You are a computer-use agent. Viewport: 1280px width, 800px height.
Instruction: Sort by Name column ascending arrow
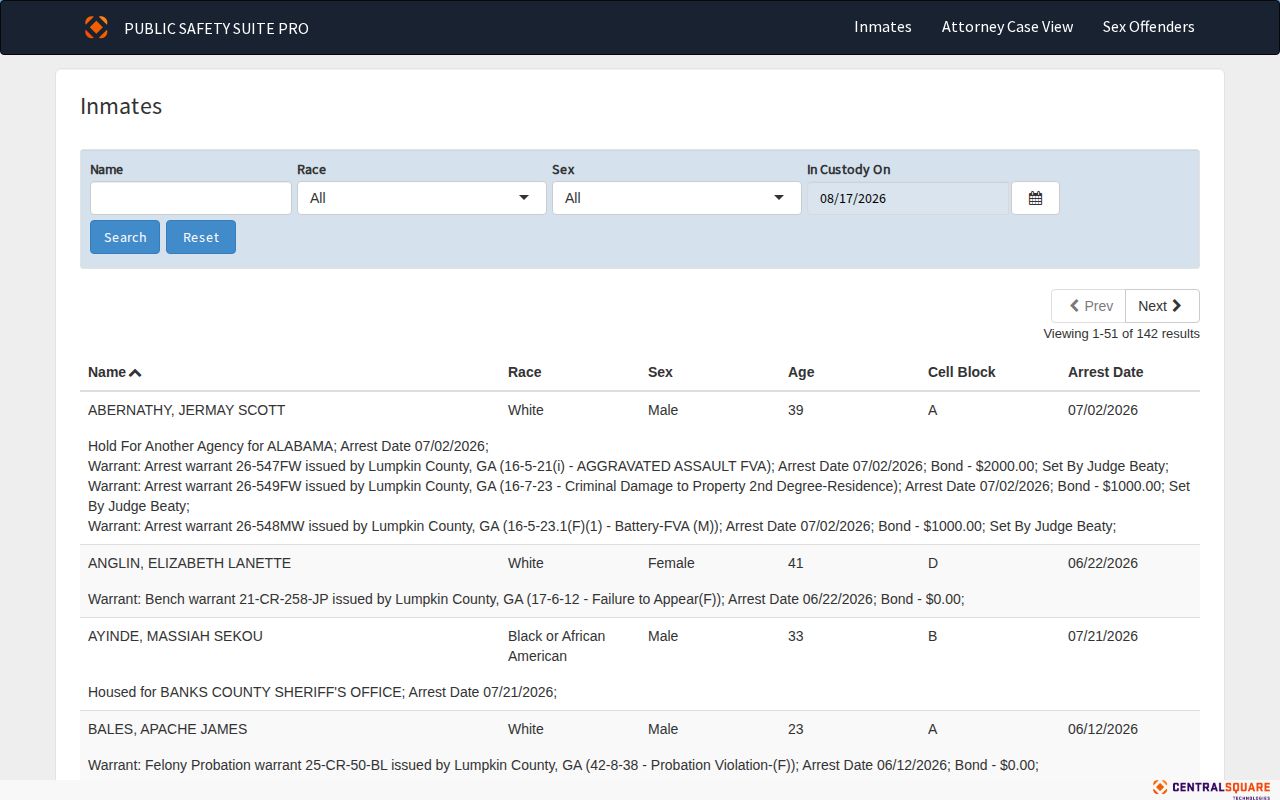click(135, 373)
